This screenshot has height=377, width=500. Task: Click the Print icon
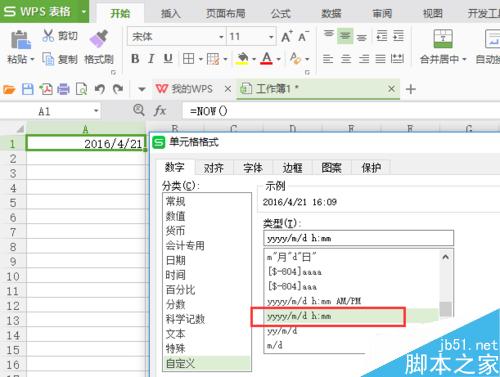coord(63,89)
